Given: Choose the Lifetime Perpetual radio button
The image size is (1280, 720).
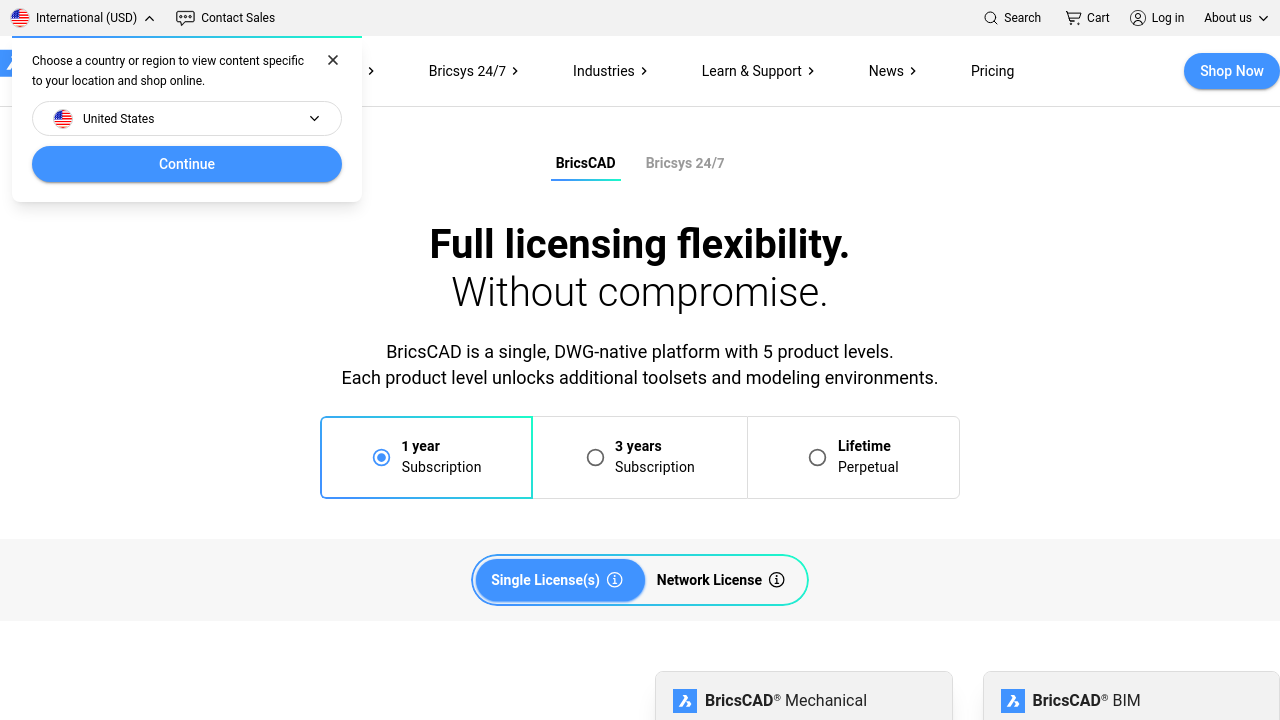Looking at the screenshot, I should pos(817,457).
